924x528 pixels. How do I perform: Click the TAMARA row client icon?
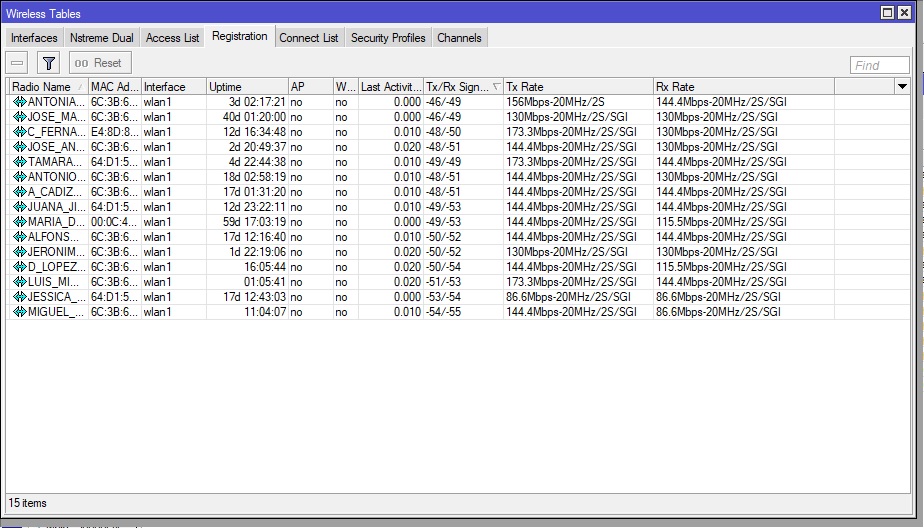[x=19, y=161]
